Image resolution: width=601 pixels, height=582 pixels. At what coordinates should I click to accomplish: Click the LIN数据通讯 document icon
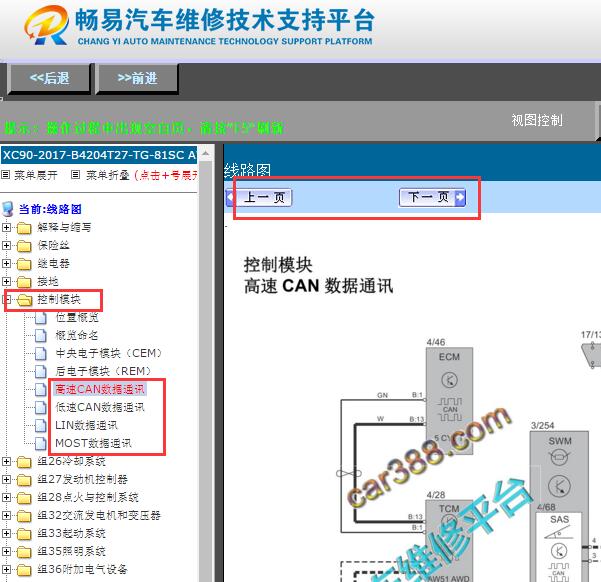pos(41,425)
